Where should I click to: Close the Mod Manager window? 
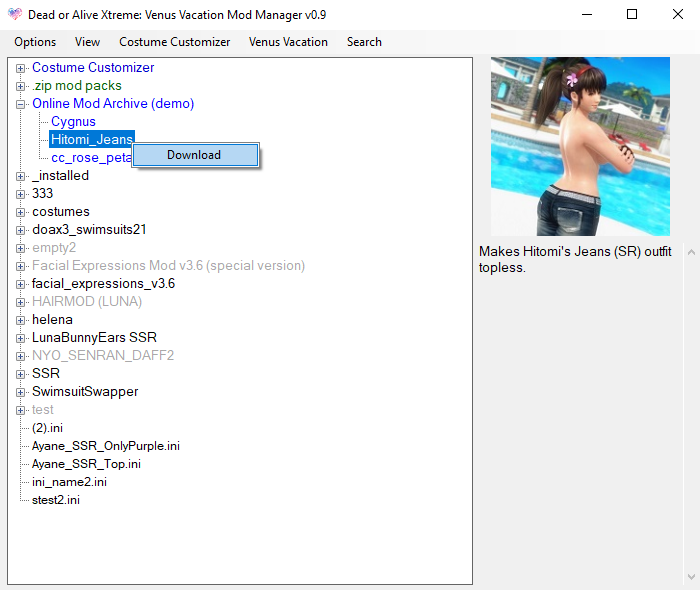[x=678, y=14]
